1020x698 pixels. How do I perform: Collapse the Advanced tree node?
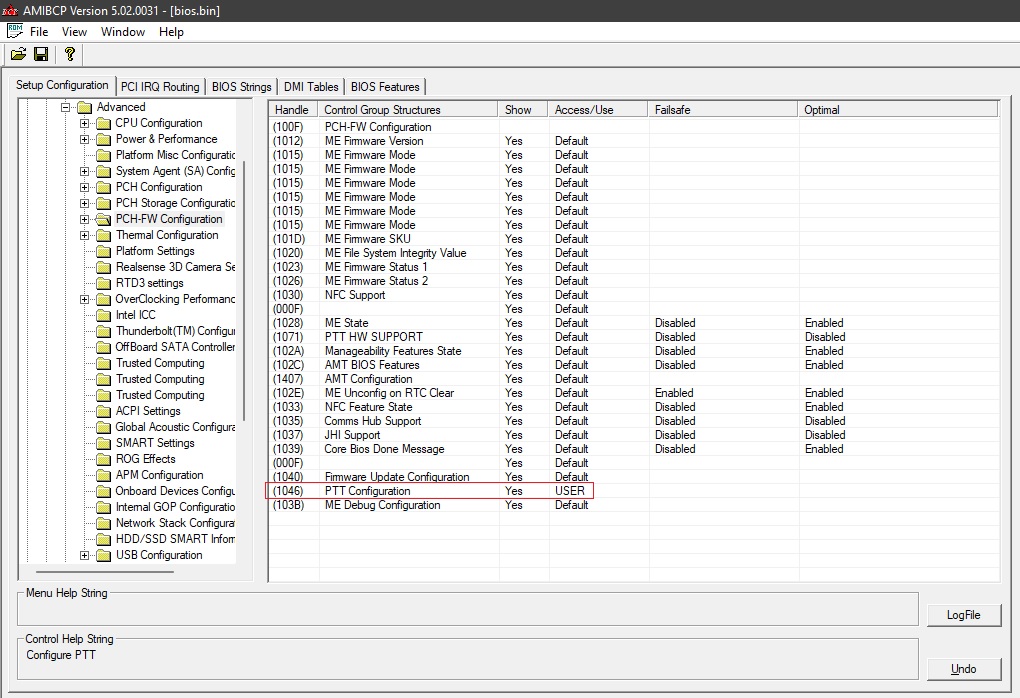point(65,107)
